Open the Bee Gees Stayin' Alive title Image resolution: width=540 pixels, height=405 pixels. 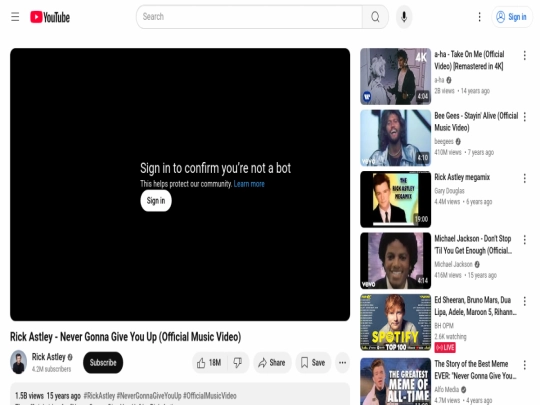(x=476, y=122)
